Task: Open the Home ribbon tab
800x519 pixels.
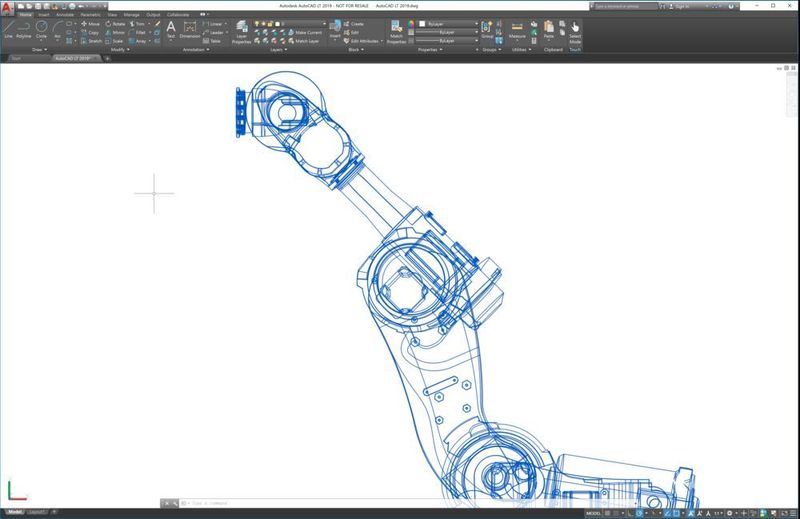Action: click(25, 15)
